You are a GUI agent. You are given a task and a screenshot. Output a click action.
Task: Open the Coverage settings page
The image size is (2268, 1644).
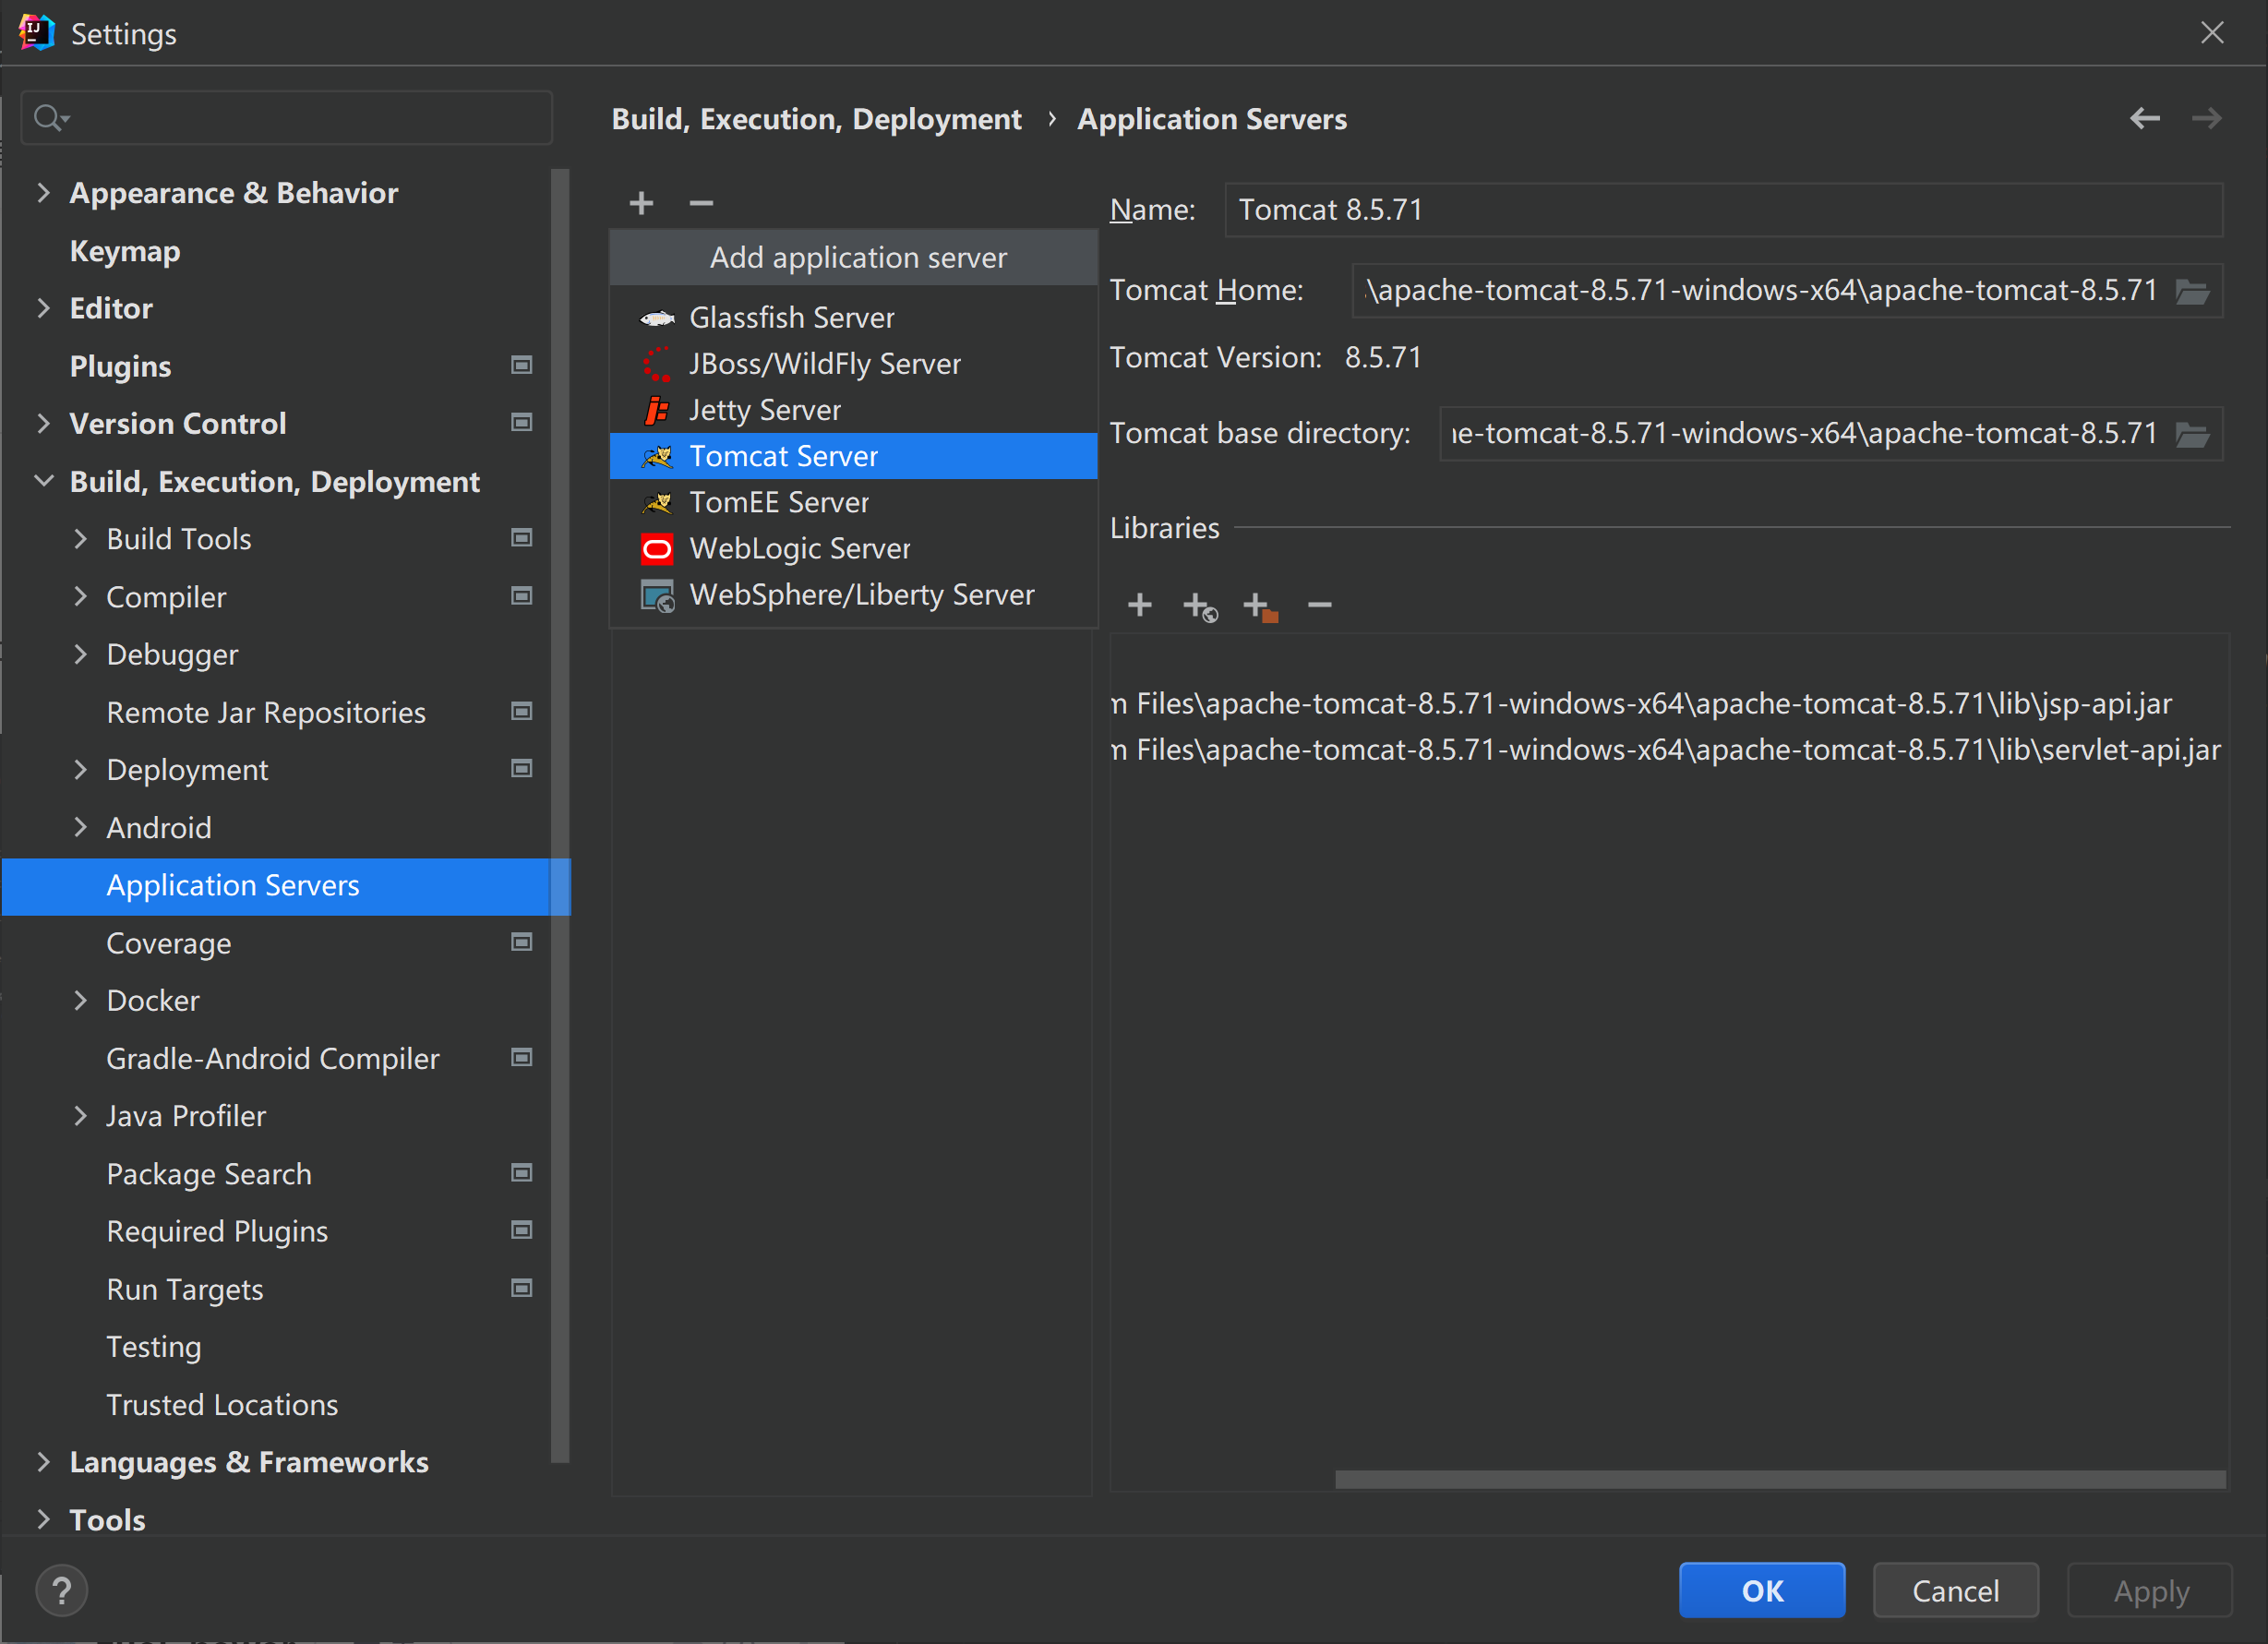point(168,943)
